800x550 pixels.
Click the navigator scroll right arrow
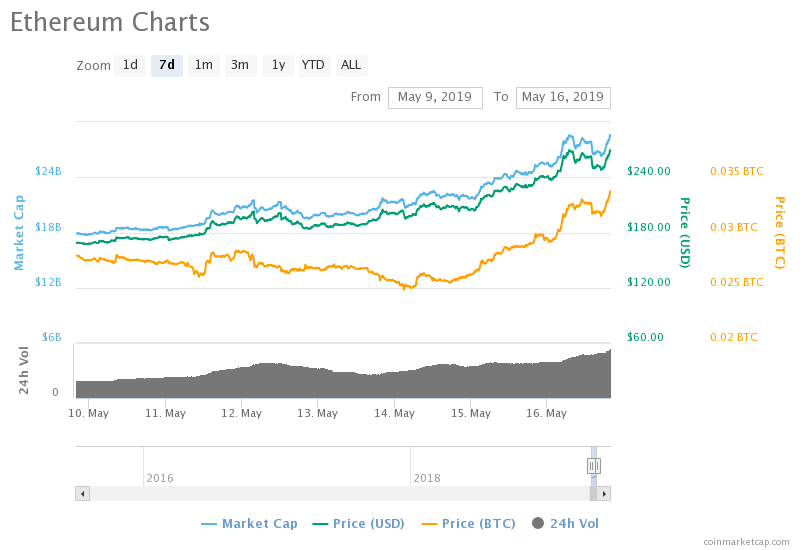[x=604, y=493]
